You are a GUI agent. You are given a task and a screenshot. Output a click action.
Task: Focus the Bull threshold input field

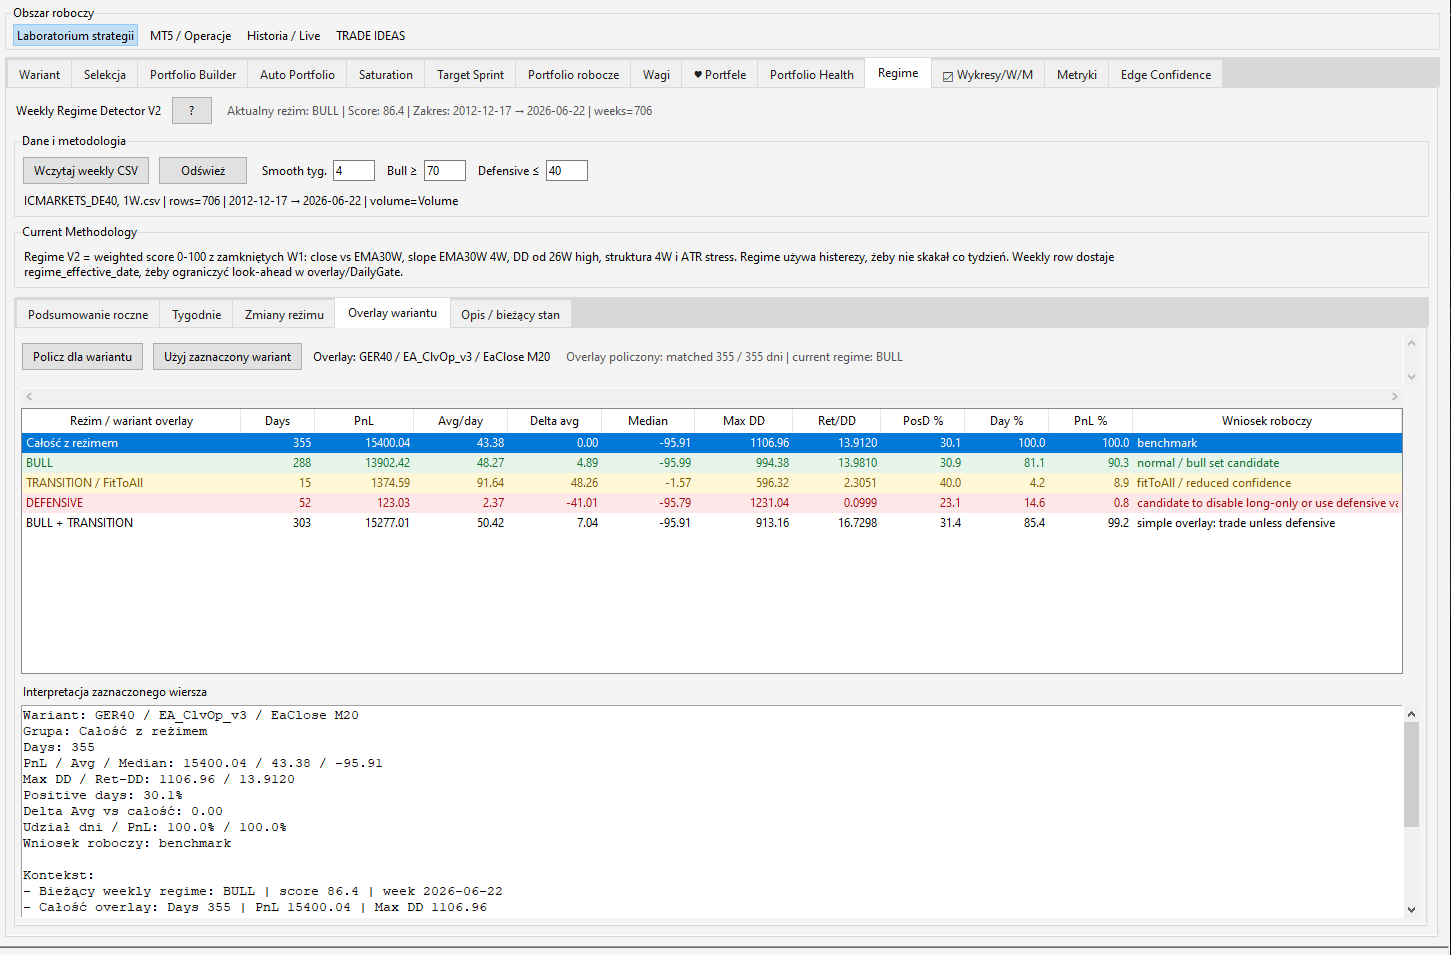445,171
